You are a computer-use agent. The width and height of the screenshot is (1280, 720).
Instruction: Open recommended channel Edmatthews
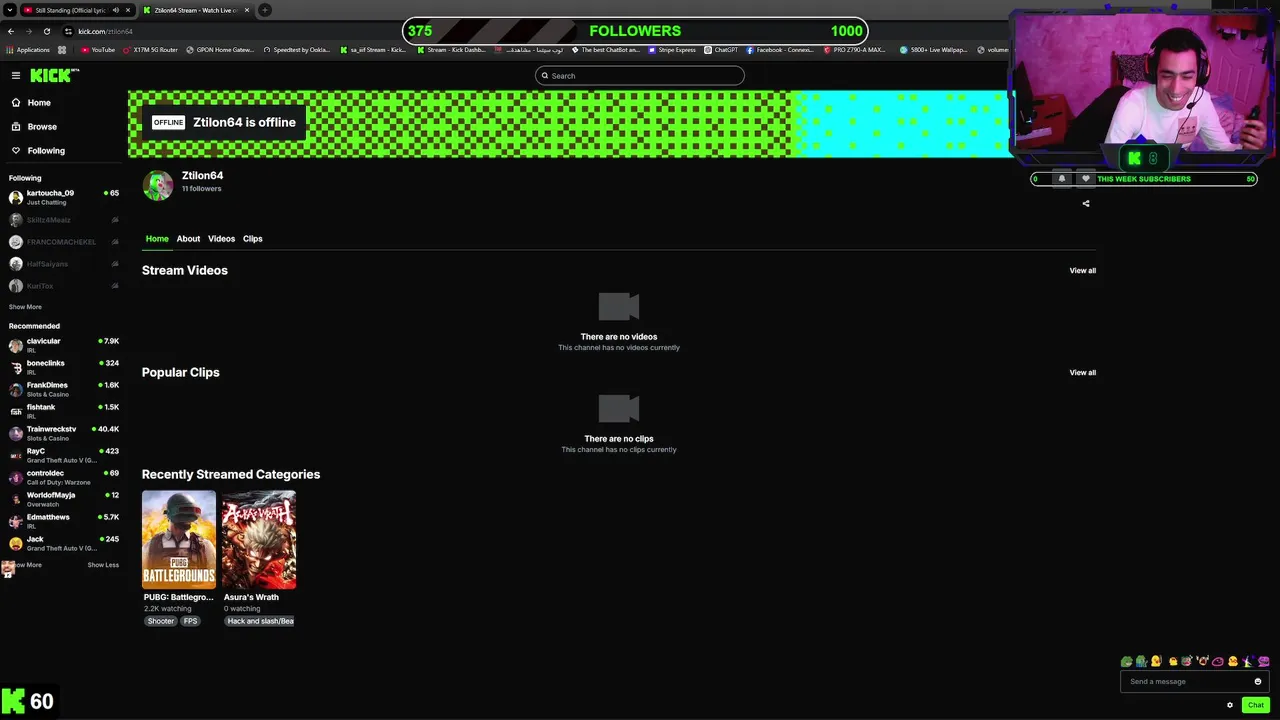click(x=64, y=521)
